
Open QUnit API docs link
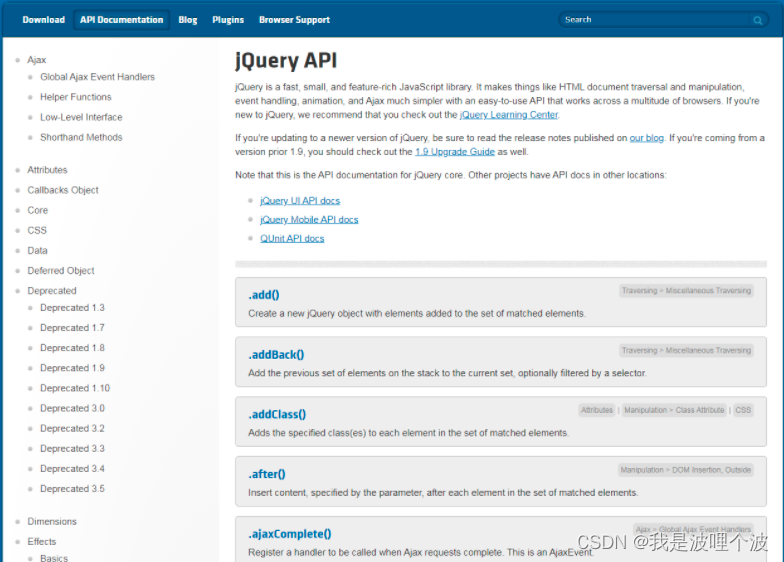292,238
